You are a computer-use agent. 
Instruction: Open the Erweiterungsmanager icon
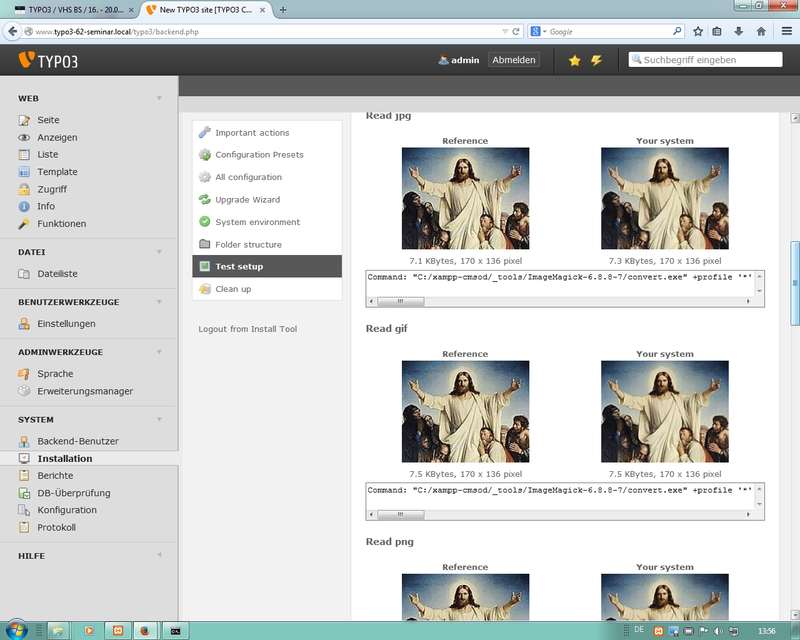[x=25, y=391]
